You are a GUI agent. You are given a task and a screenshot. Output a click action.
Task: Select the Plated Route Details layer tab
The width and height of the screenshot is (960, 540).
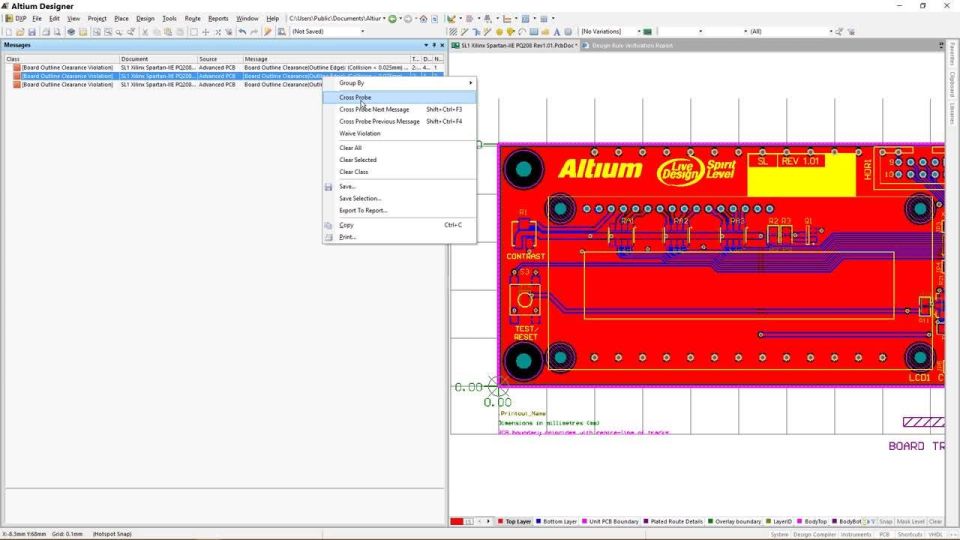pos(672,522)
